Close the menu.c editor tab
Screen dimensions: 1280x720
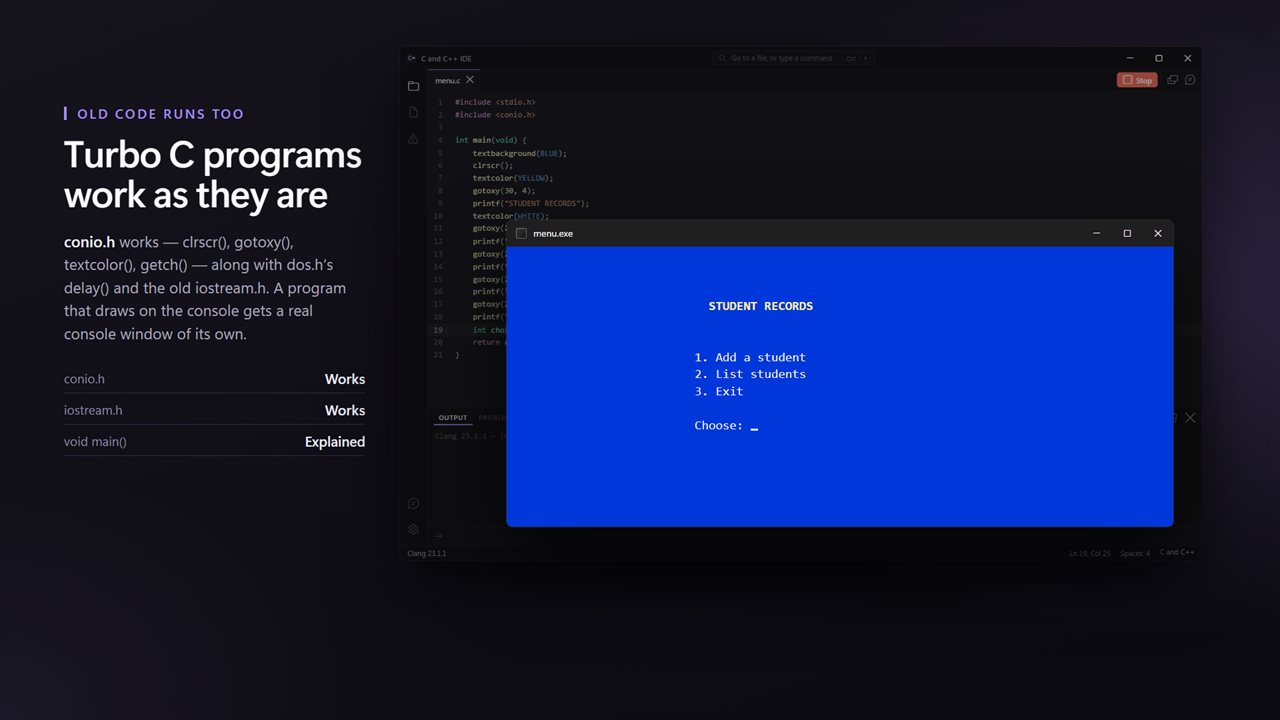(x=470, y=80)
